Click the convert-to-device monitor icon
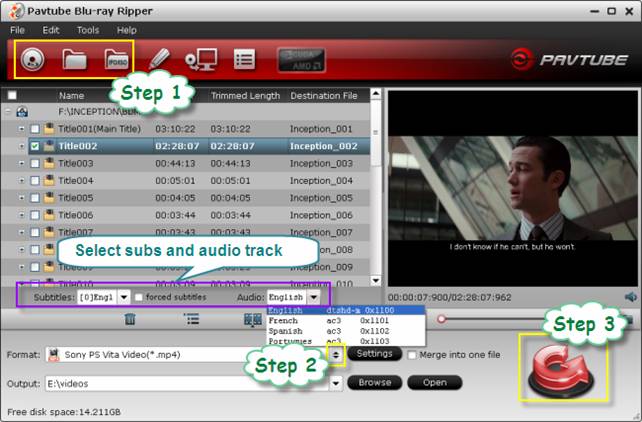Image resolution: width=642 pixels, height=422 pixels. (201, 60)
